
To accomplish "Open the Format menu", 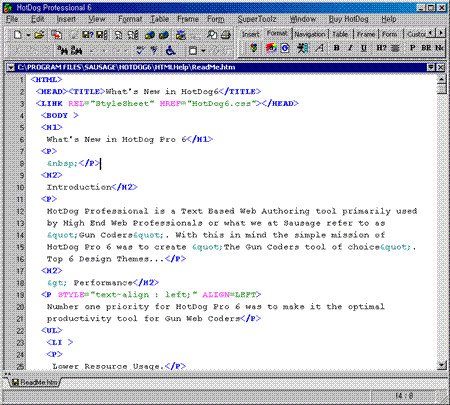I will pos(130,19).
